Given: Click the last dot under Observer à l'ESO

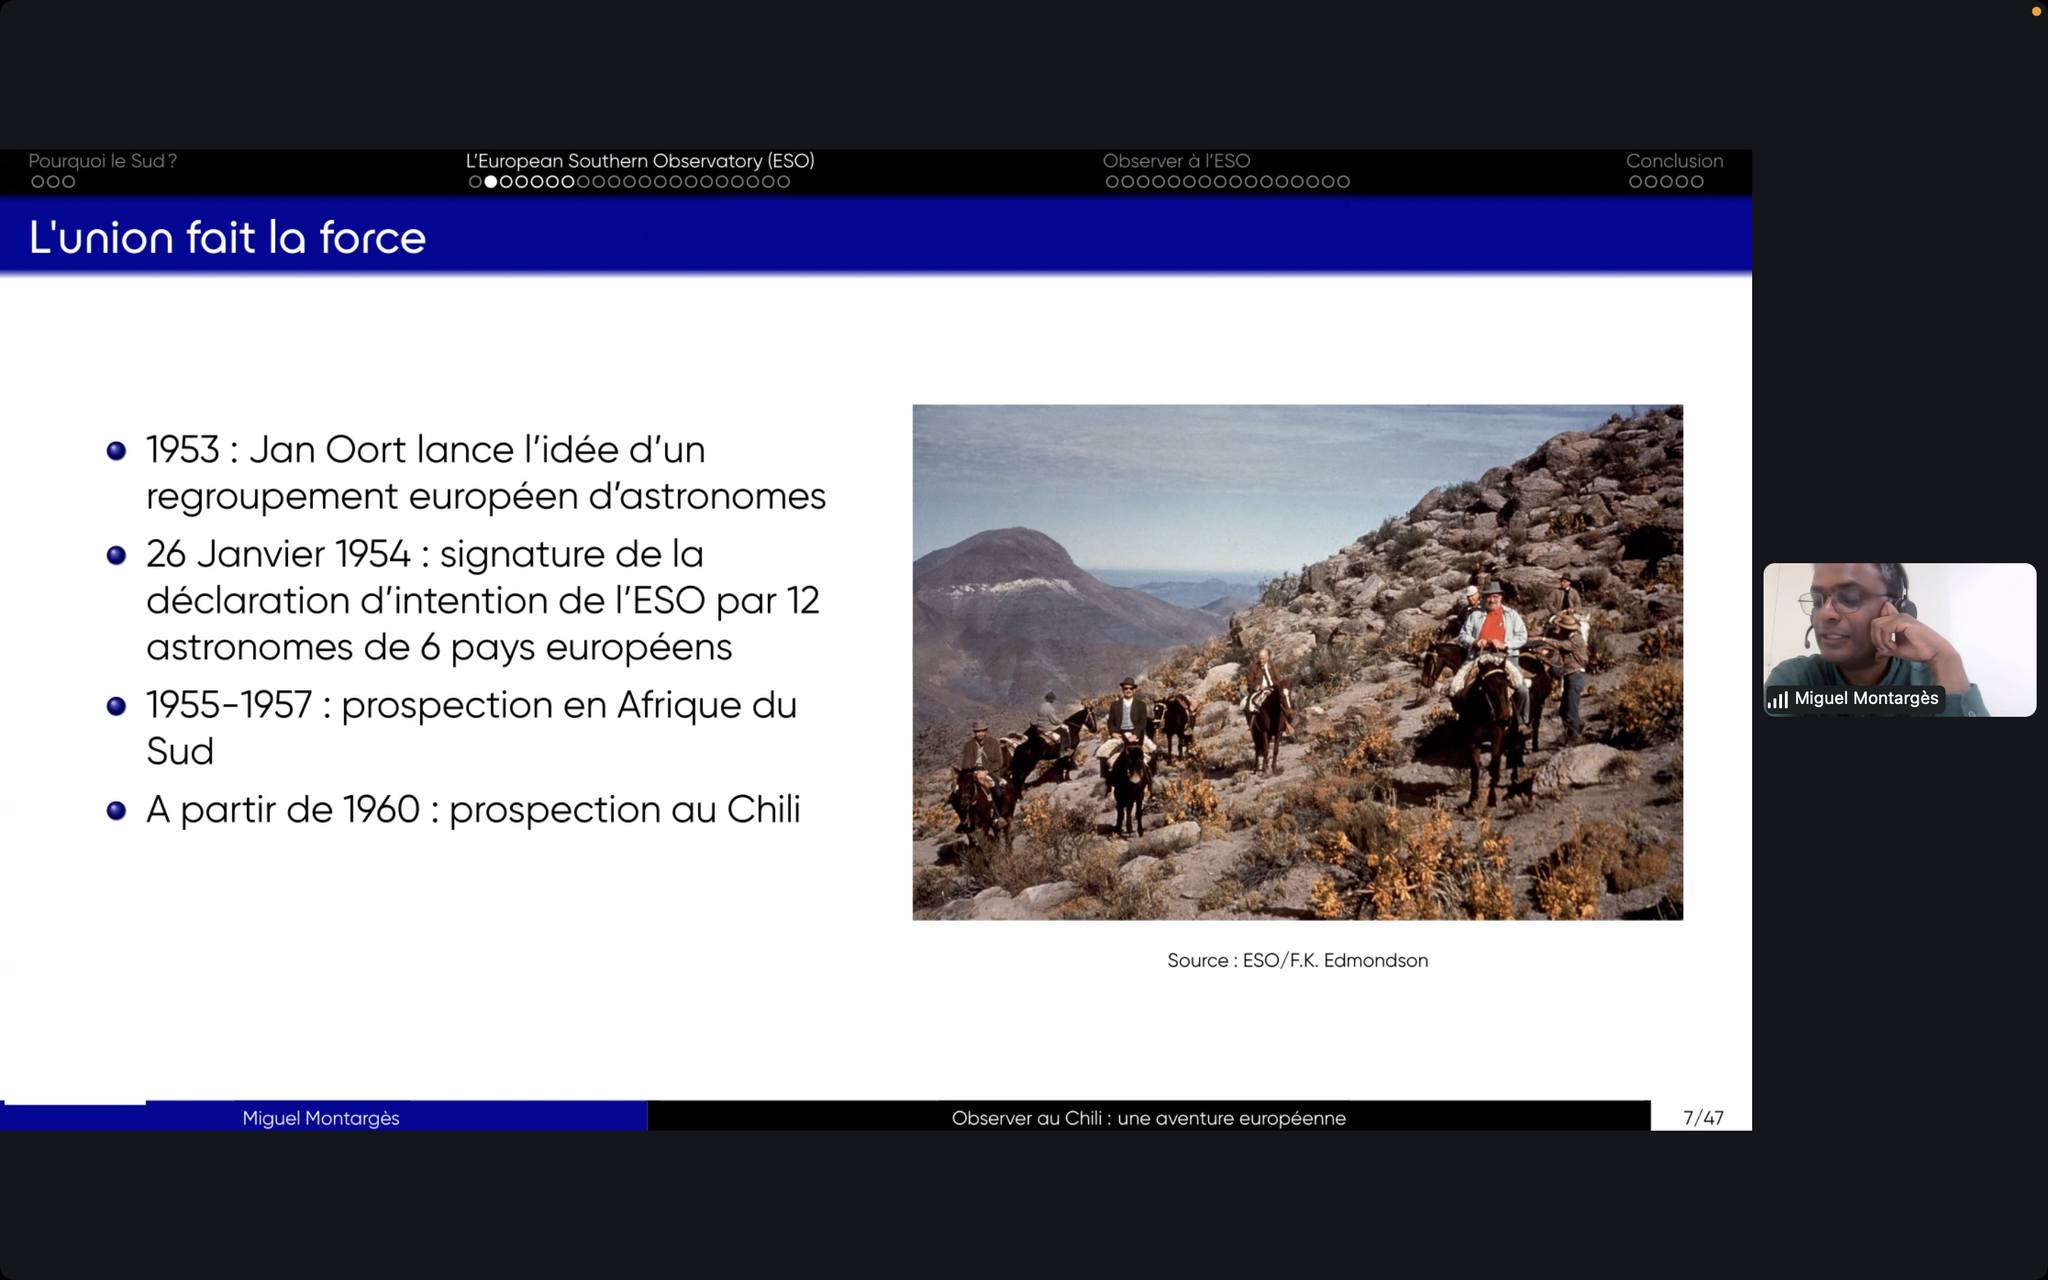Looking at the screenshot, I should [x=1343, y=182].
